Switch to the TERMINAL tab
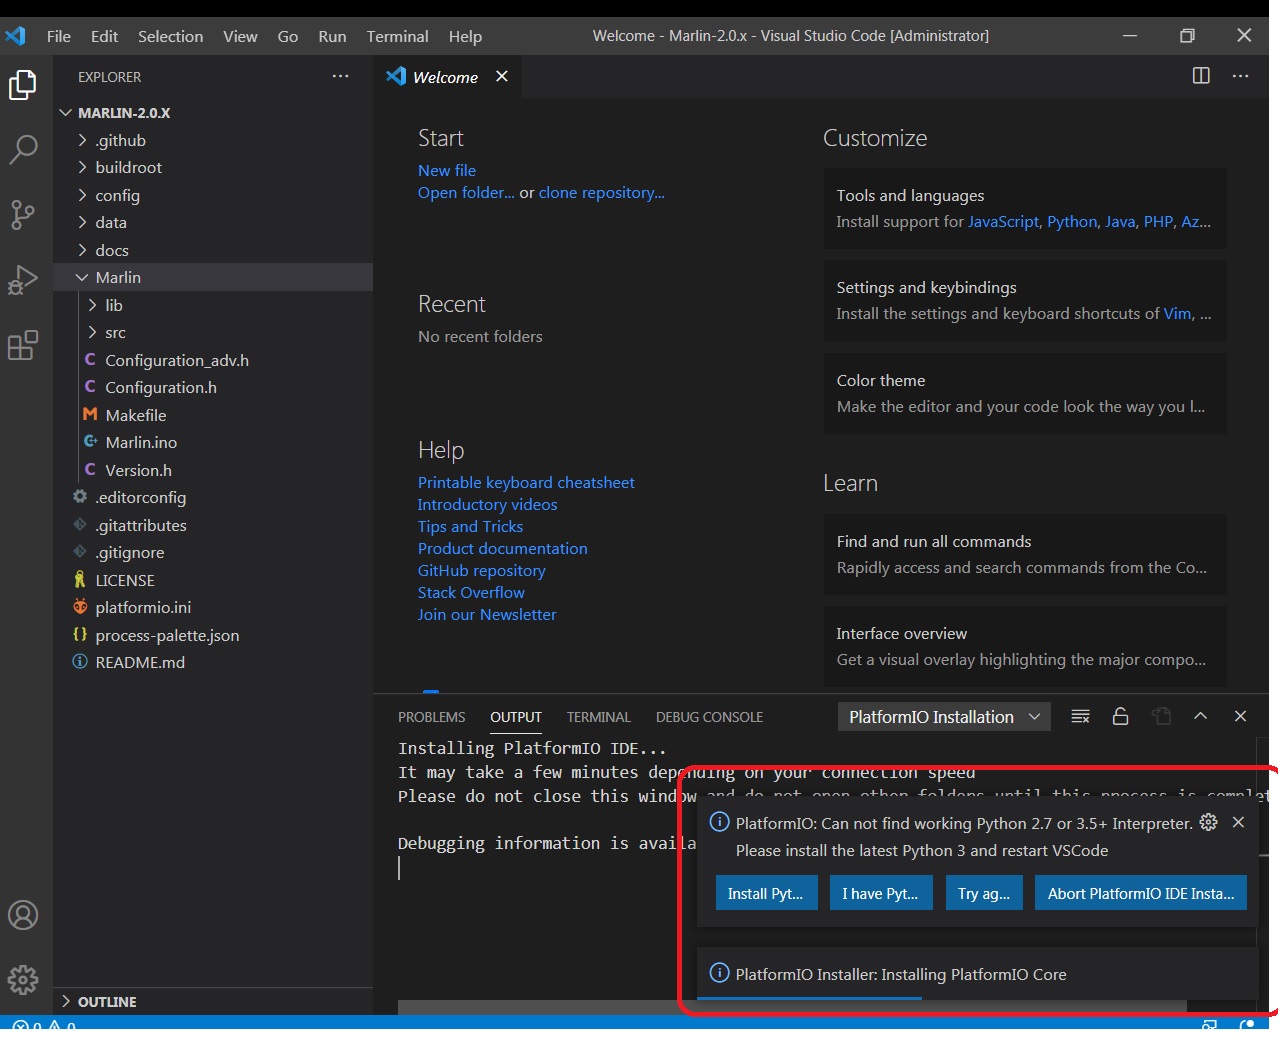This screenshot has width=1278, height=1040. [x=598, y=717]
